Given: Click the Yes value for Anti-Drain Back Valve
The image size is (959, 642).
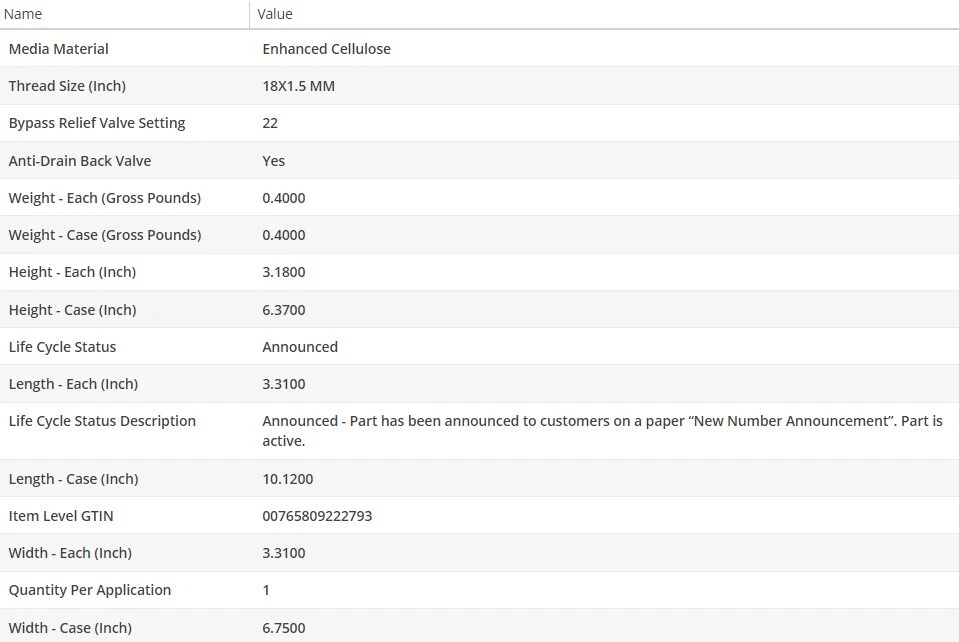Looking at the screenshot, I should coord(273,161).
